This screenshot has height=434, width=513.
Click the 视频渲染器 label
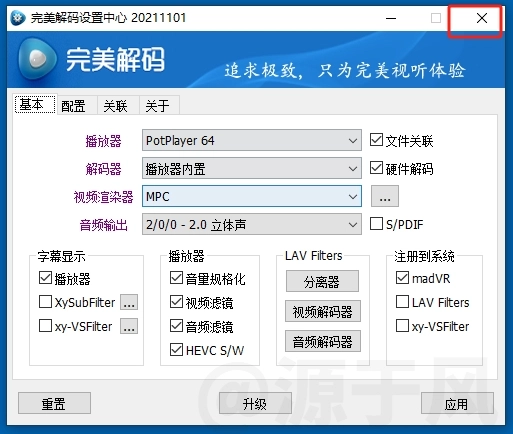pos(103,197)
